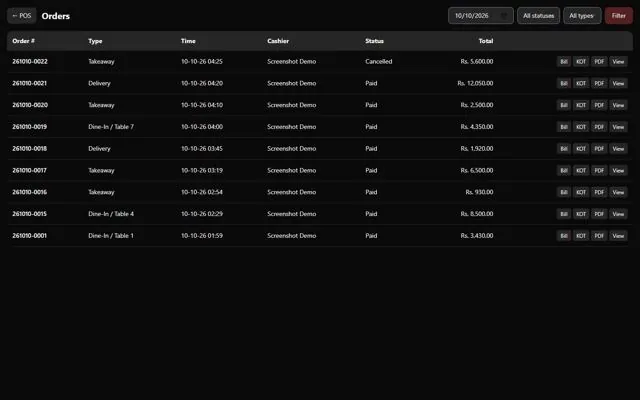Select the Dine-In / Table 7 cell
This screenshot has height=400, width=640.
coord(111,127)
